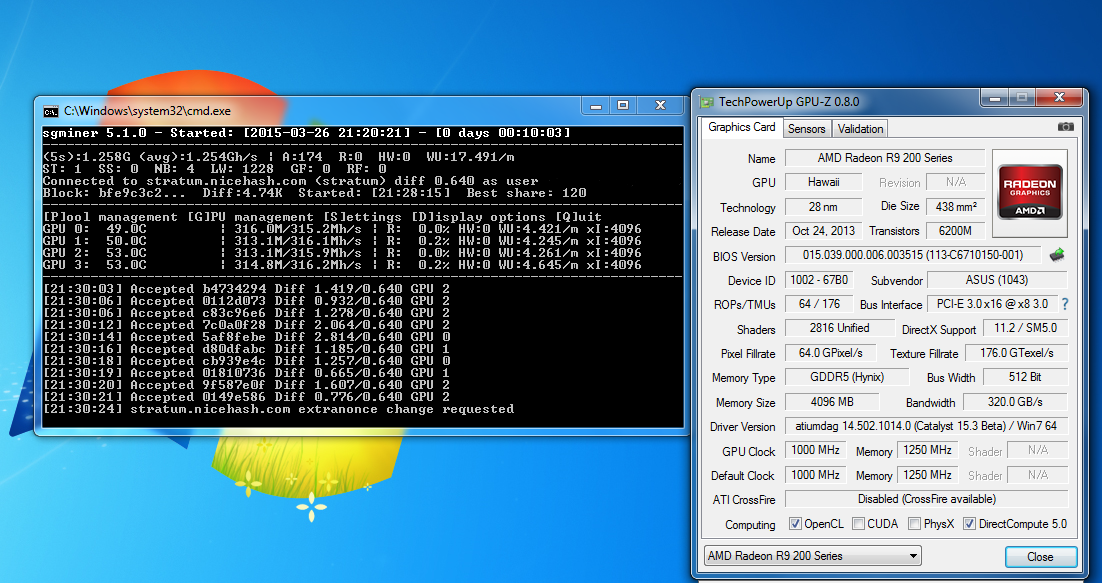The image size is (1102, 583).
Task: Click the DirectX Support field 11.2 / SM5.0
Action: pyautogui.click(x=1025, y=328)
